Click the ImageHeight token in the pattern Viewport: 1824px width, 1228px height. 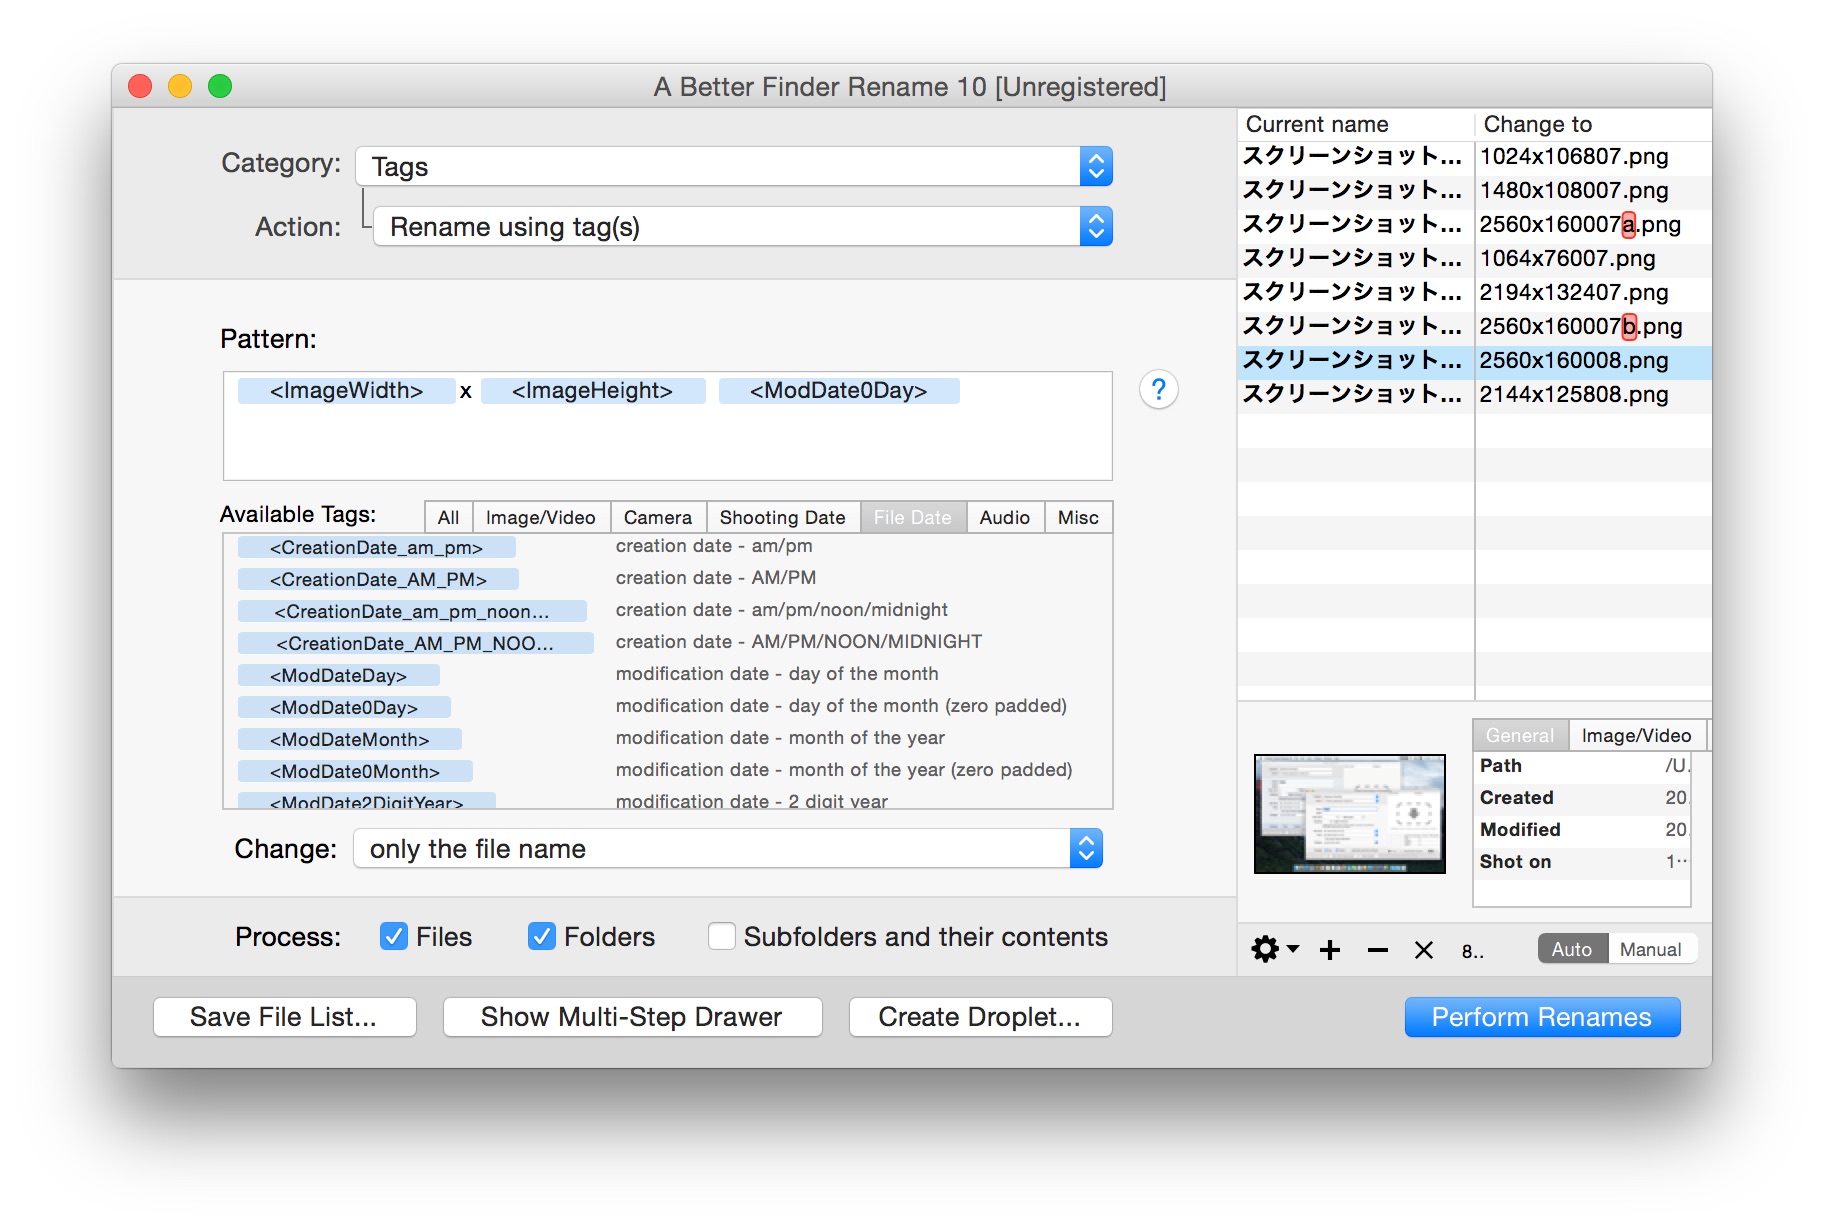592,390
